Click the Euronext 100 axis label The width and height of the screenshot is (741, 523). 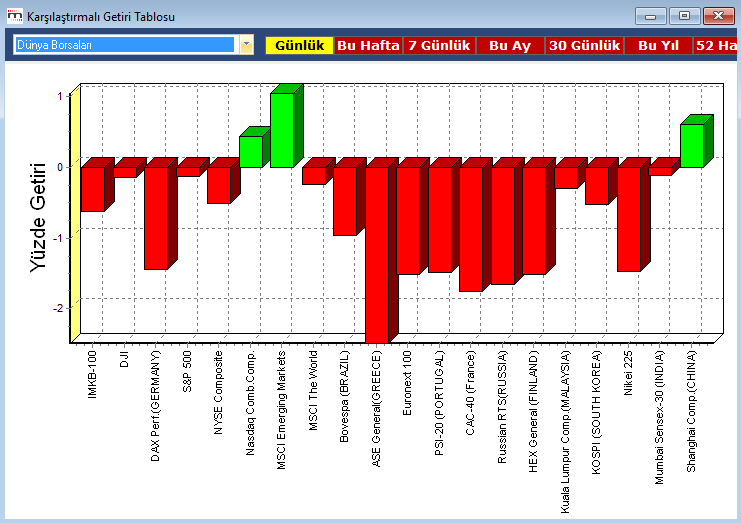pos(407,383)
